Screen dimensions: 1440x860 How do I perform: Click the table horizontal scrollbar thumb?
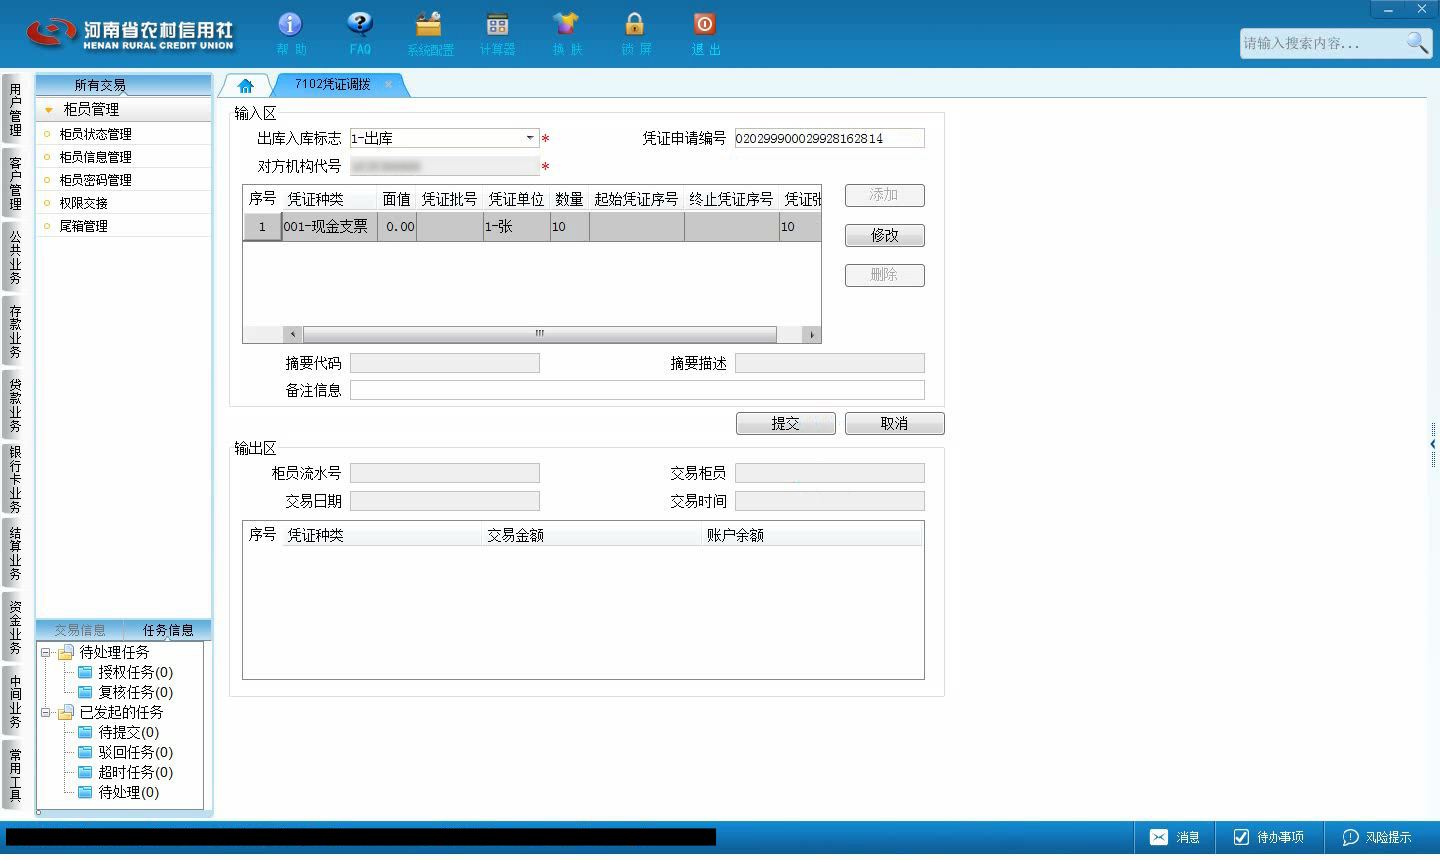click(x=539, y=334)
